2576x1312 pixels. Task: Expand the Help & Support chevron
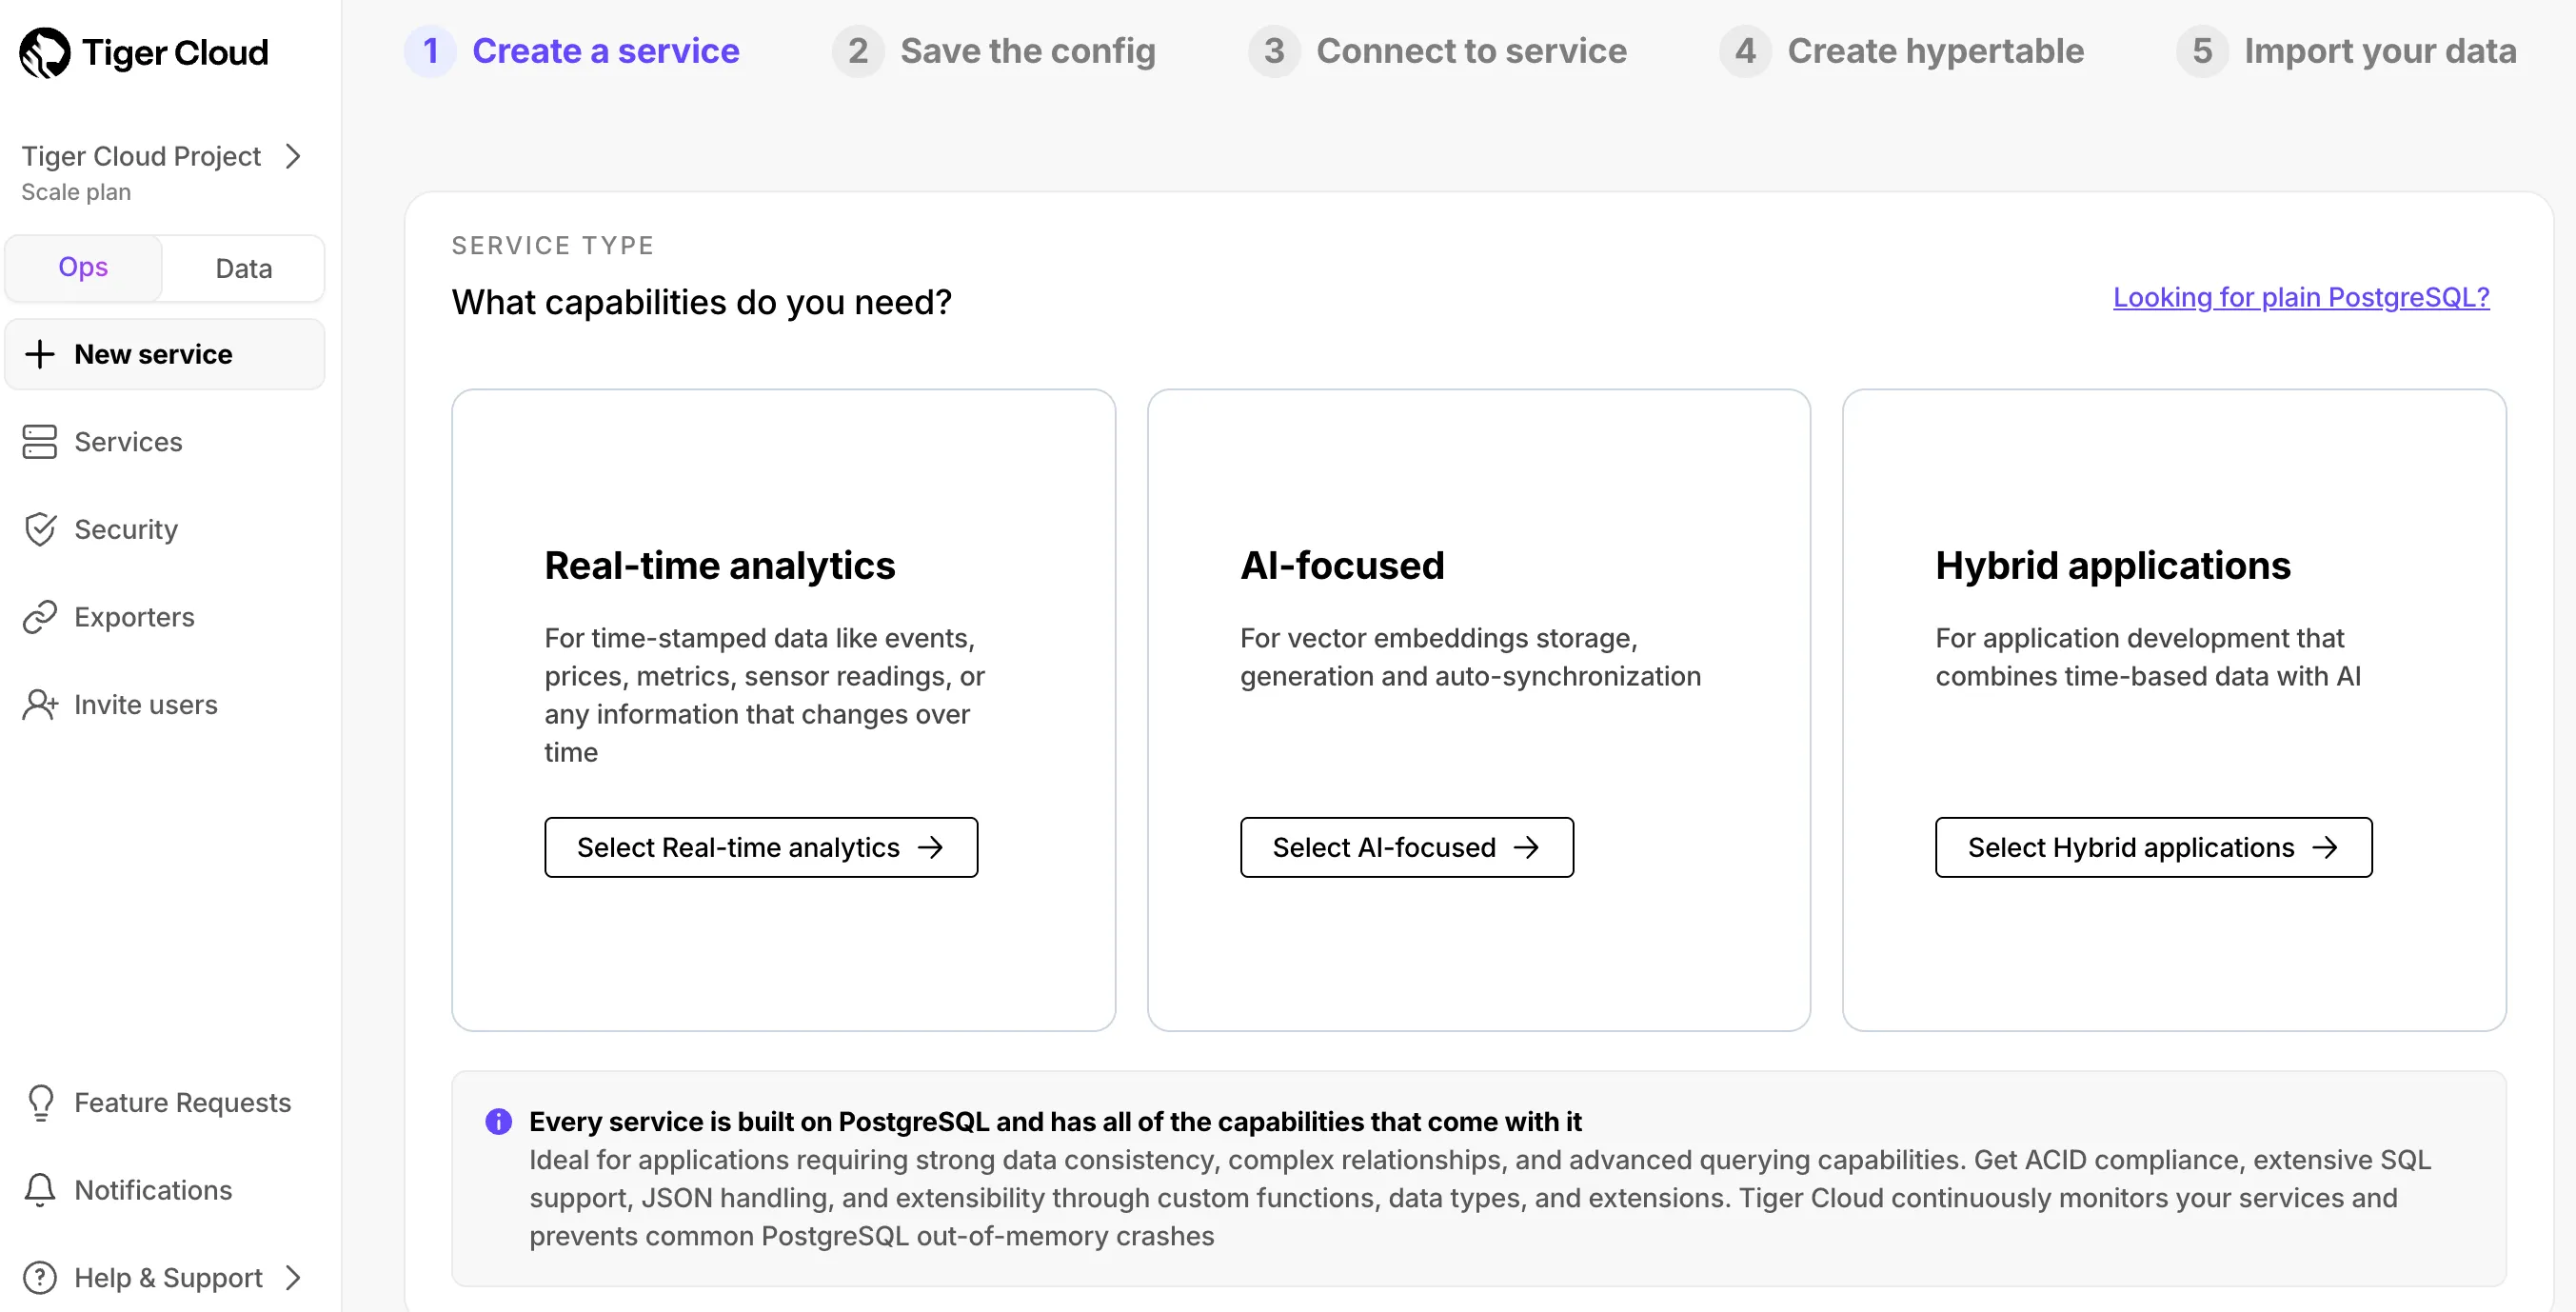click(x=293, y=1277)
